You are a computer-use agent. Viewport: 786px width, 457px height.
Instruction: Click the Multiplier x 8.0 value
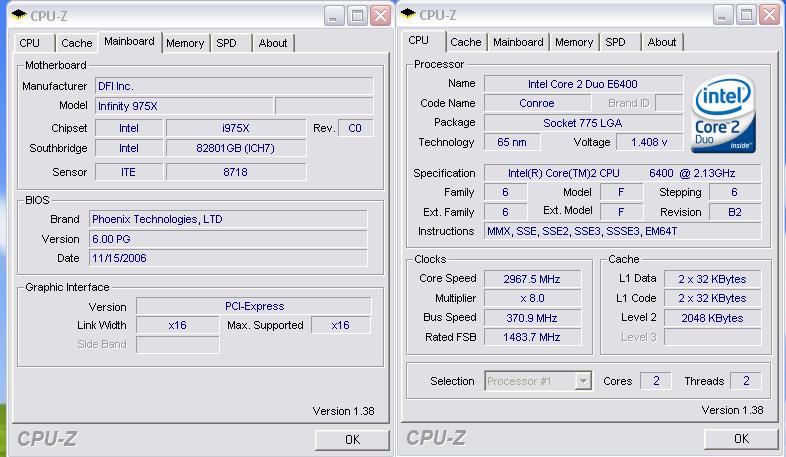tap(532, 298)
